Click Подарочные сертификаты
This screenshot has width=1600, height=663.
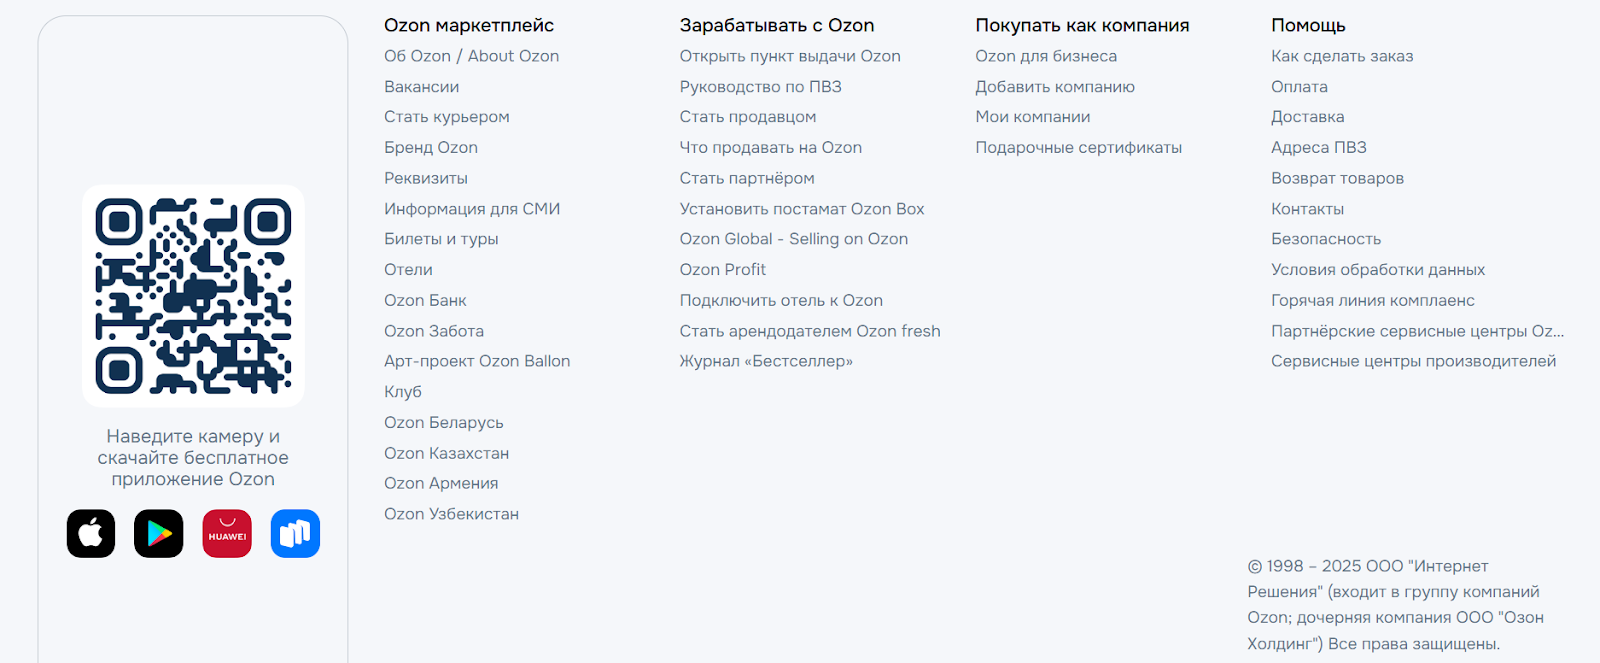pyautogui.click(x=1078, y=147)
